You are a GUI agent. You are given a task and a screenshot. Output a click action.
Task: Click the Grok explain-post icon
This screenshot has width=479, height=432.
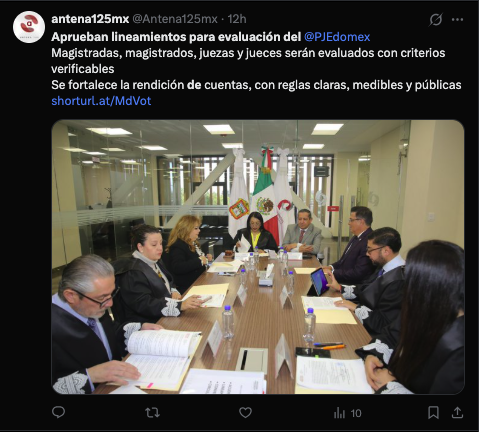tap(436, 20)
